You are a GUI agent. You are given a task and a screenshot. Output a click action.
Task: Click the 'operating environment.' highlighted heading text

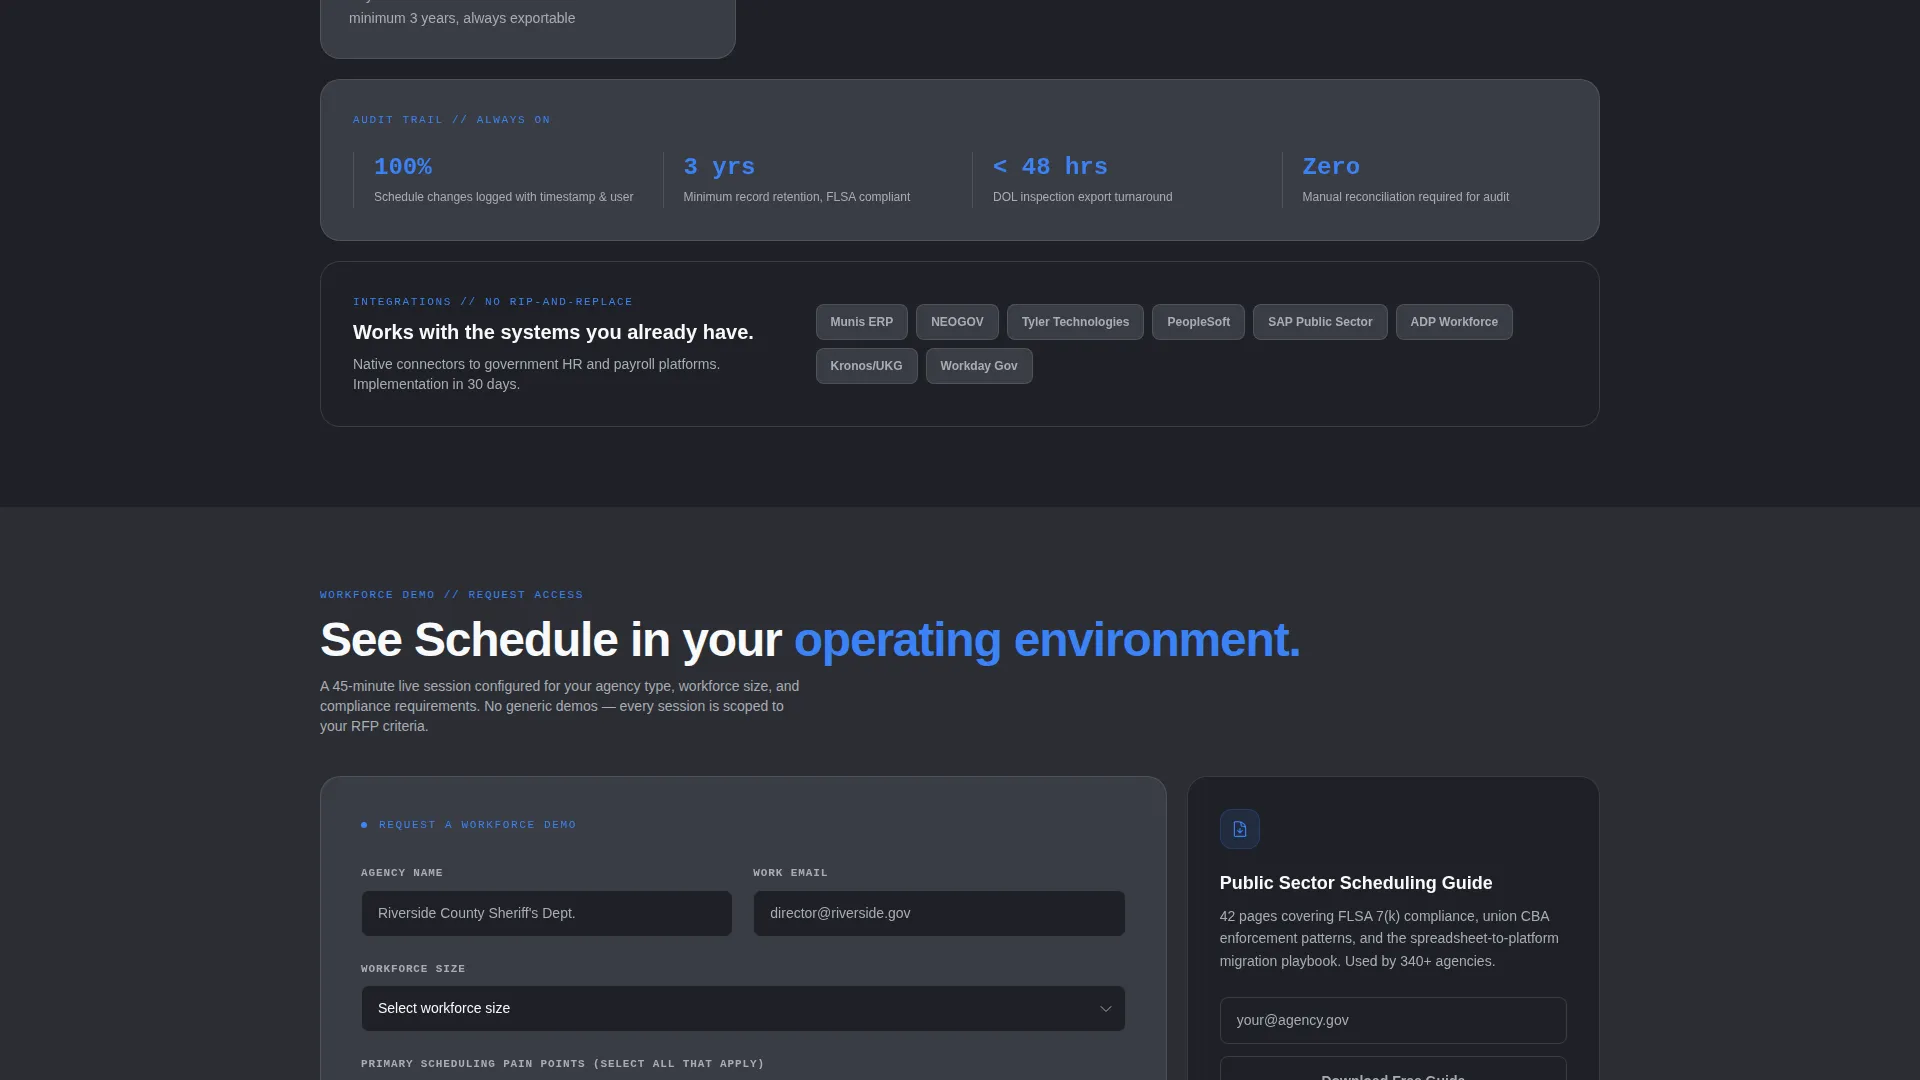[1047, 640]
